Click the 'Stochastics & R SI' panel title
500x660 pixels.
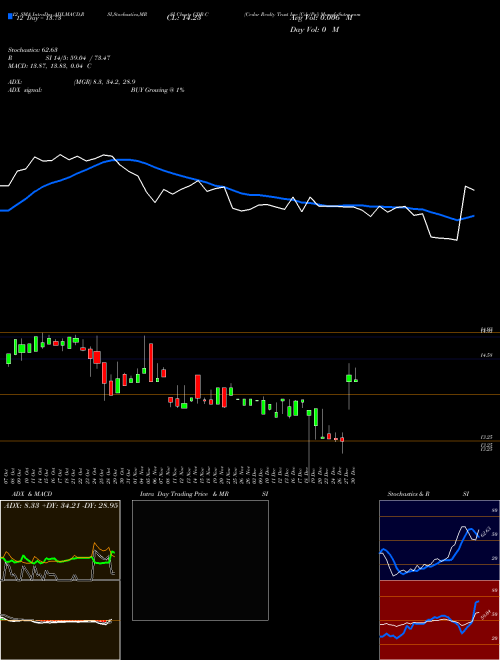[x=428, y=494]
